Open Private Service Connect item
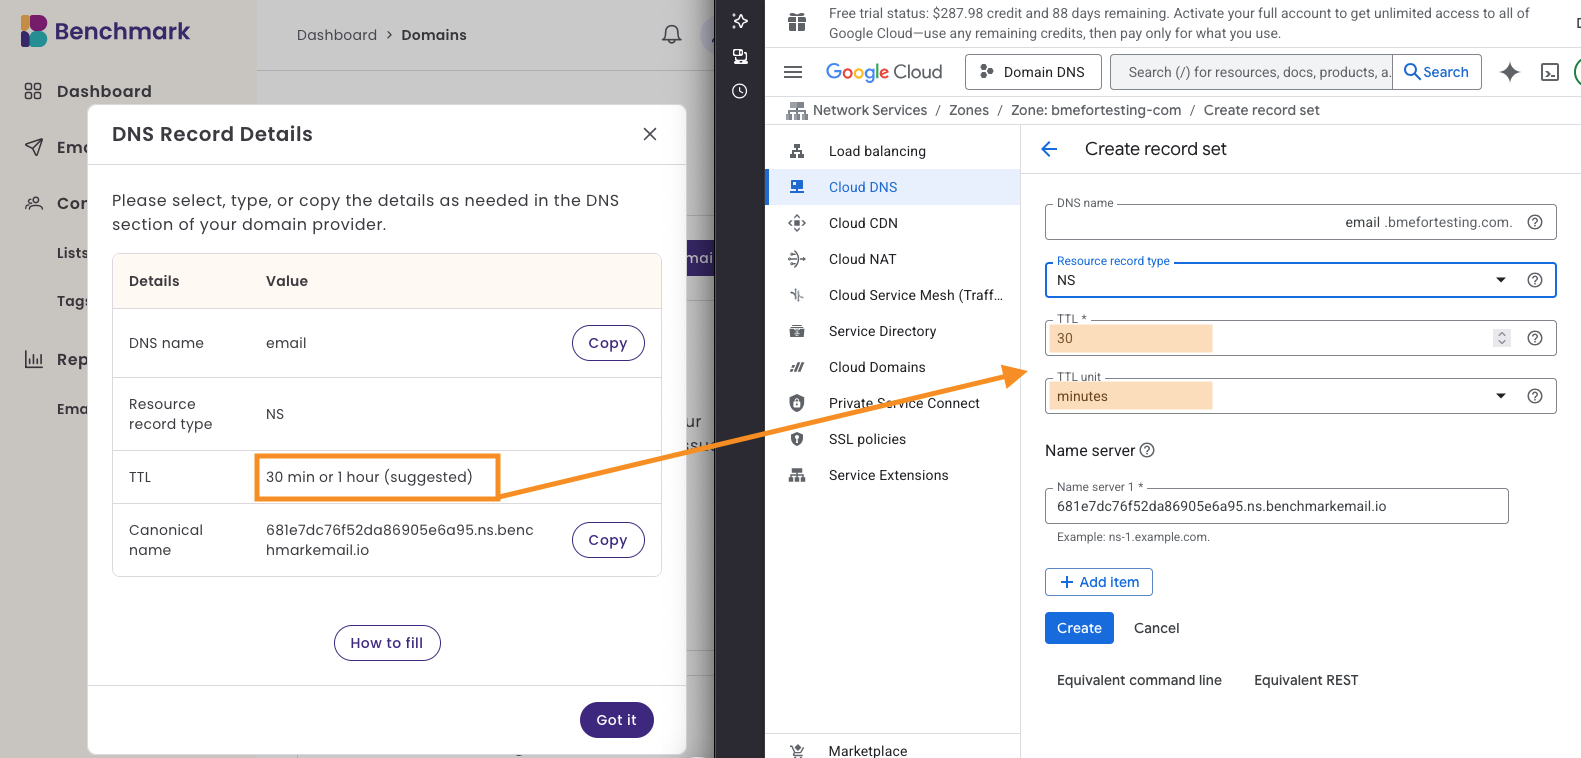 point(893,403)
